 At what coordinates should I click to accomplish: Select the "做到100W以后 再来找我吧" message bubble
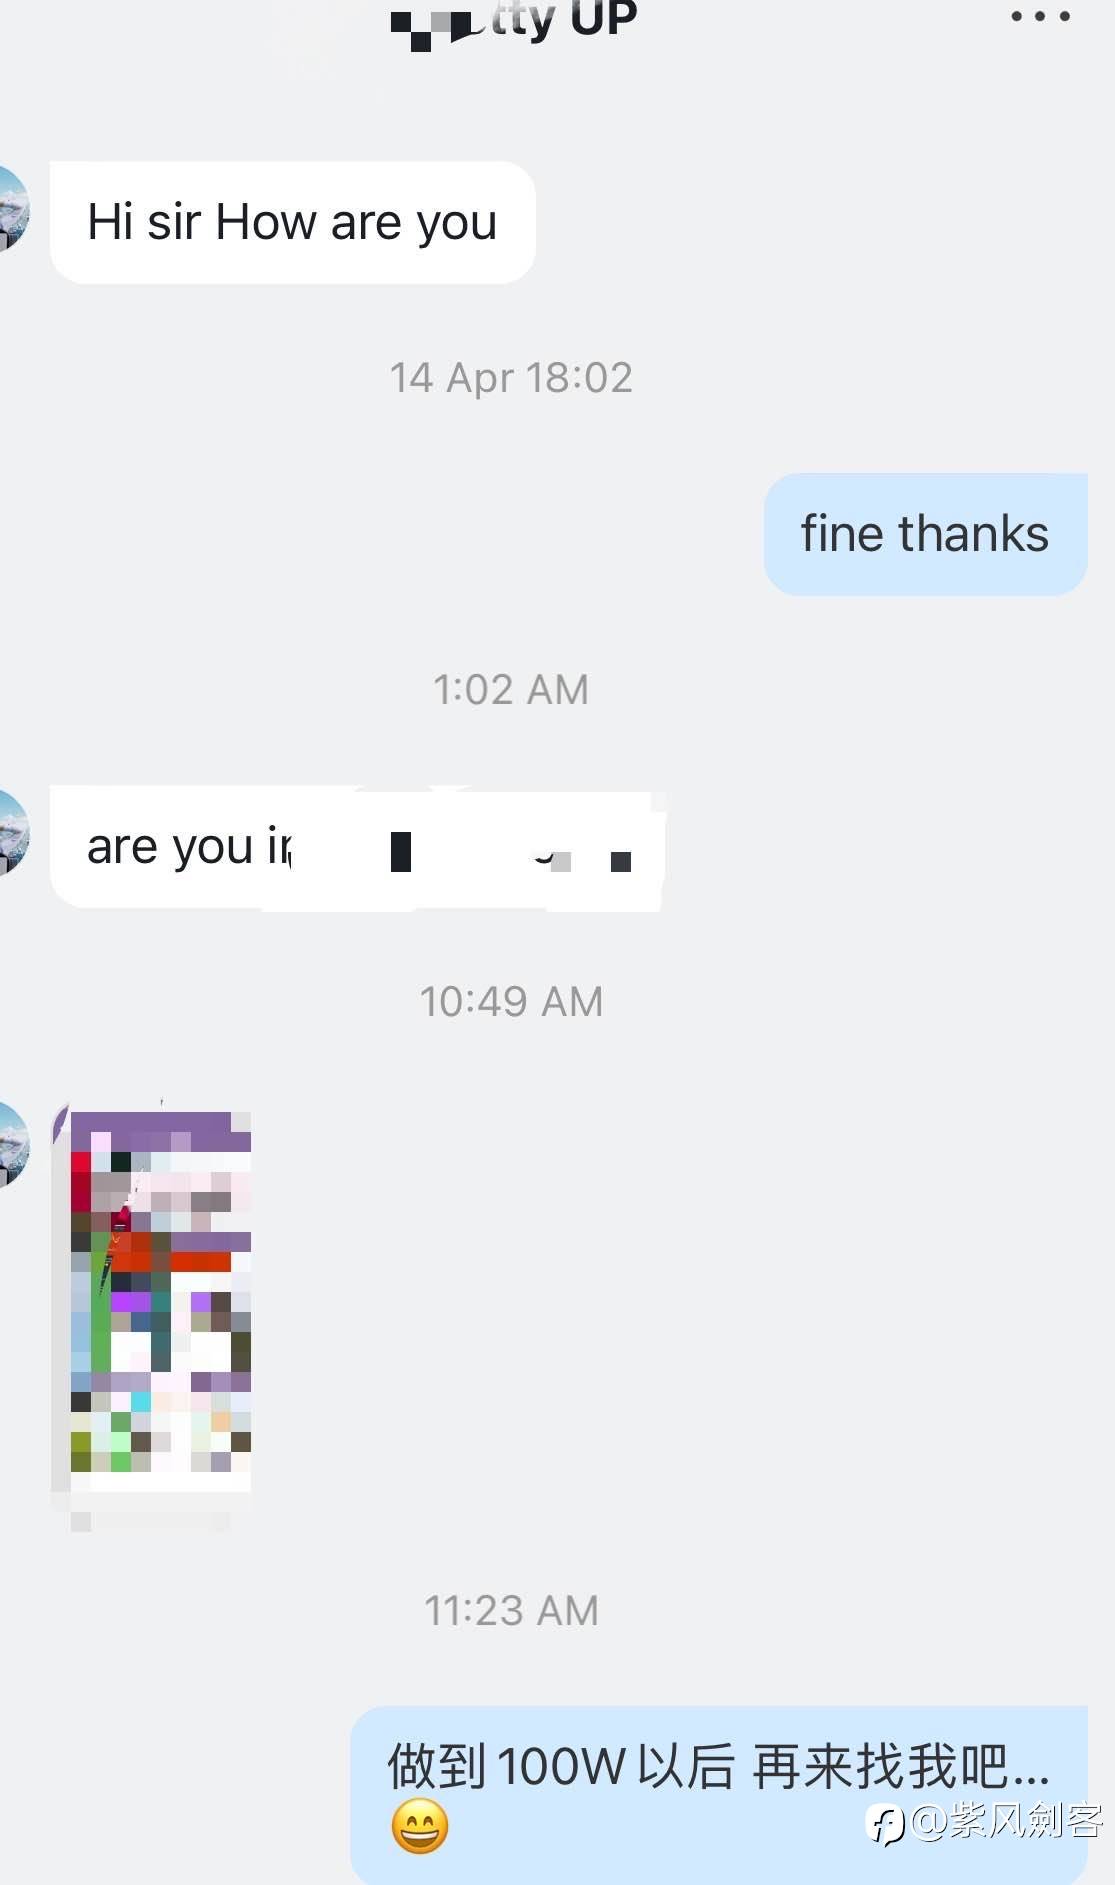pyautogui.click(x=719, y=1795)
